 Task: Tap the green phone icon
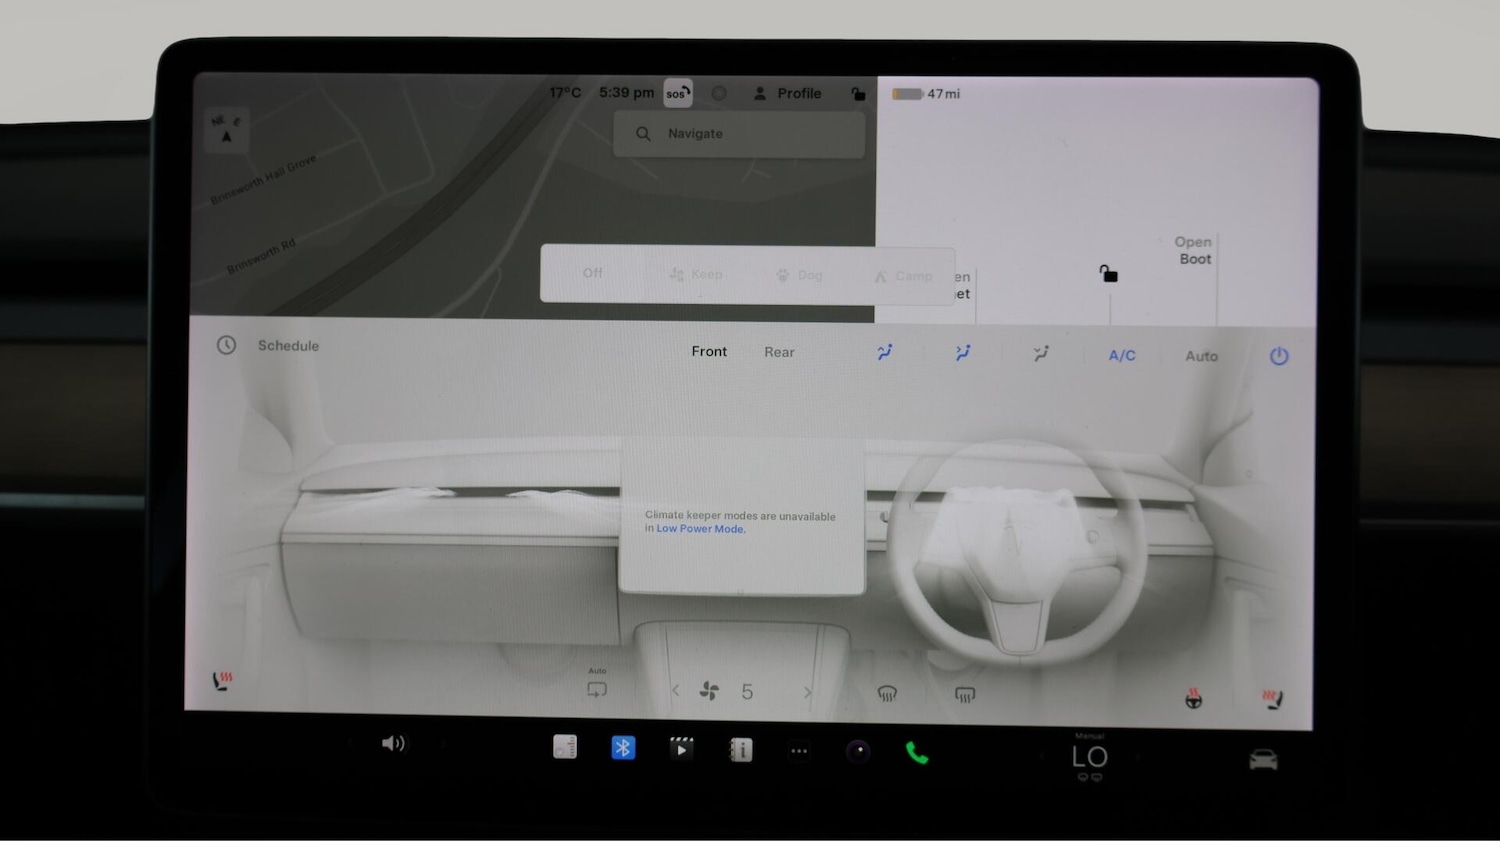pyautogui.click(x=916, y=753)
